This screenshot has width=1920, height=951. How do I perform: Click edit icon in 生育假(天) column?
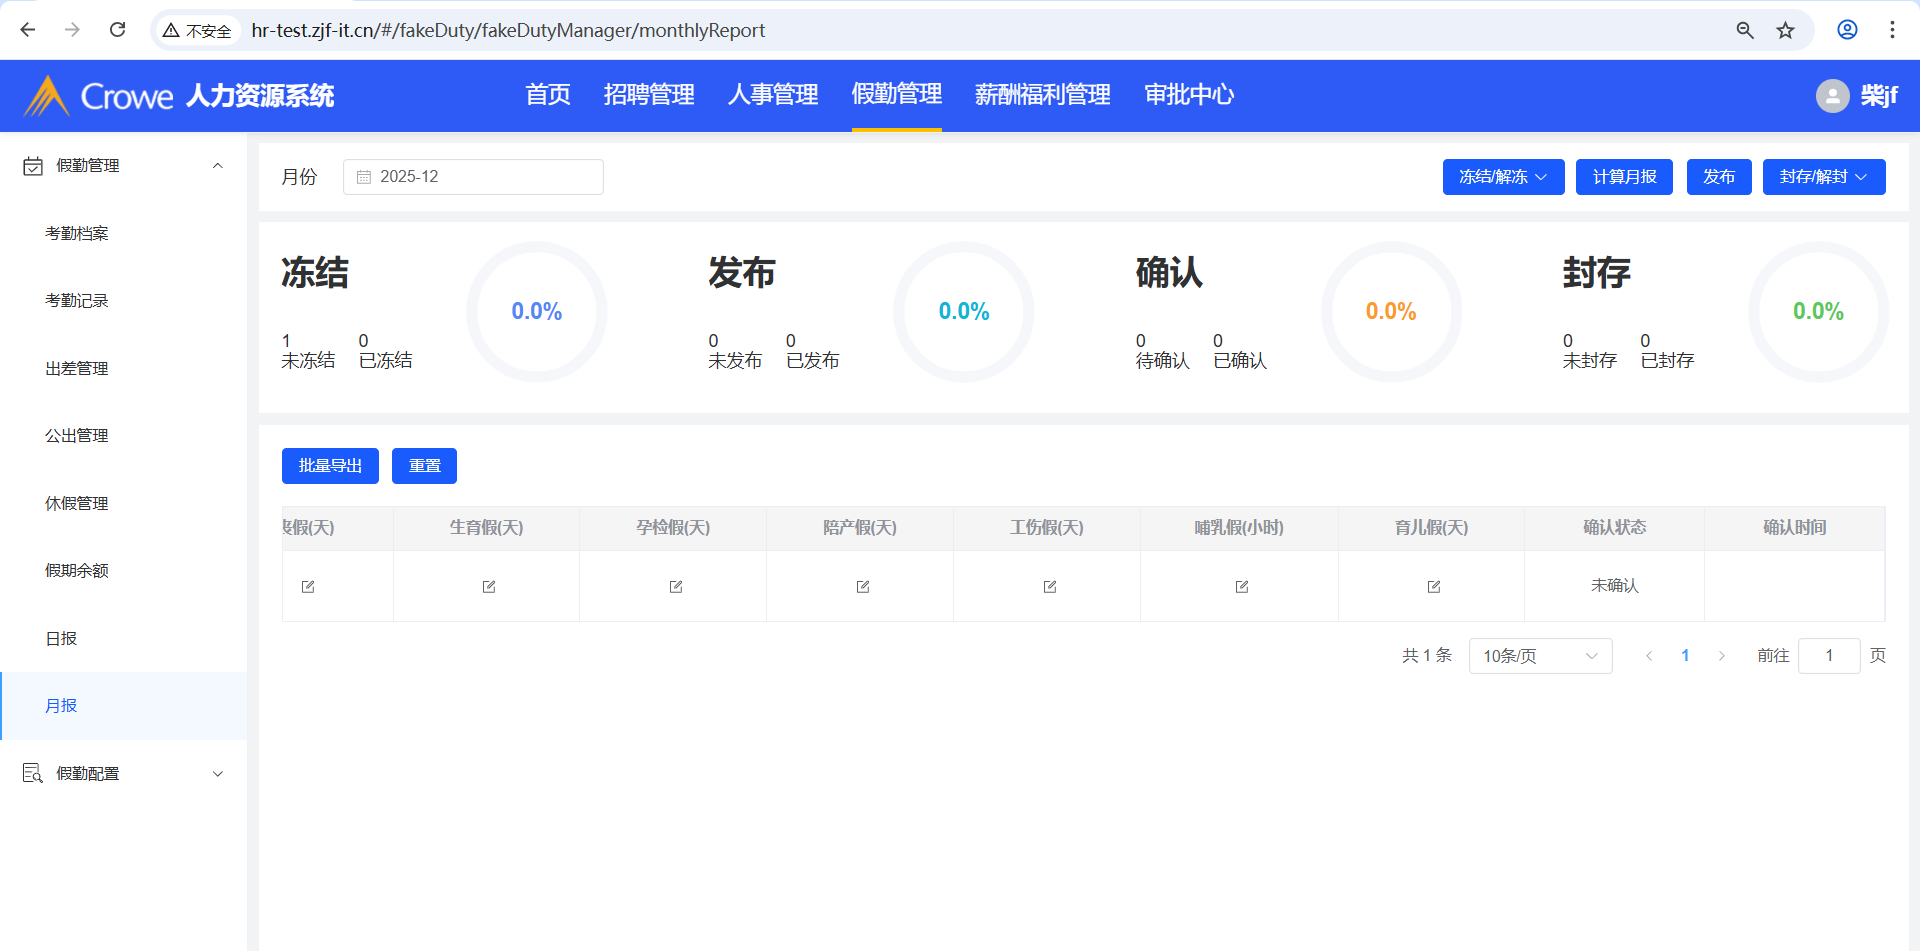(488, 587)
